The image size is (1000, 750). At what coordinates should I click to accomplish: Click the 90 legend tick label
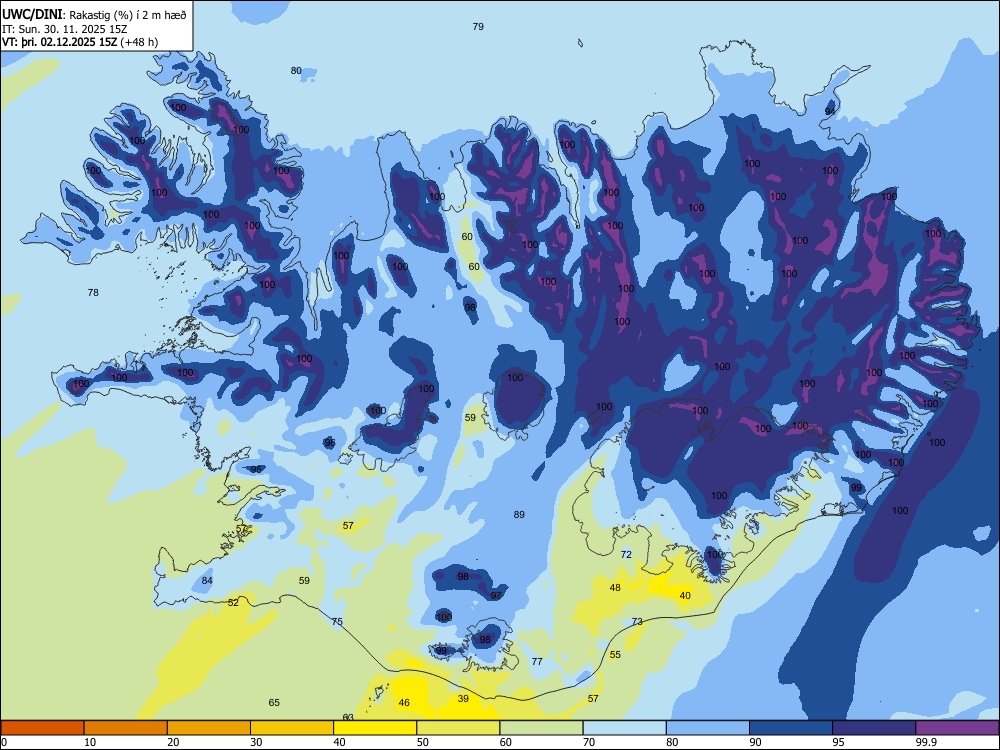point(755,742)
